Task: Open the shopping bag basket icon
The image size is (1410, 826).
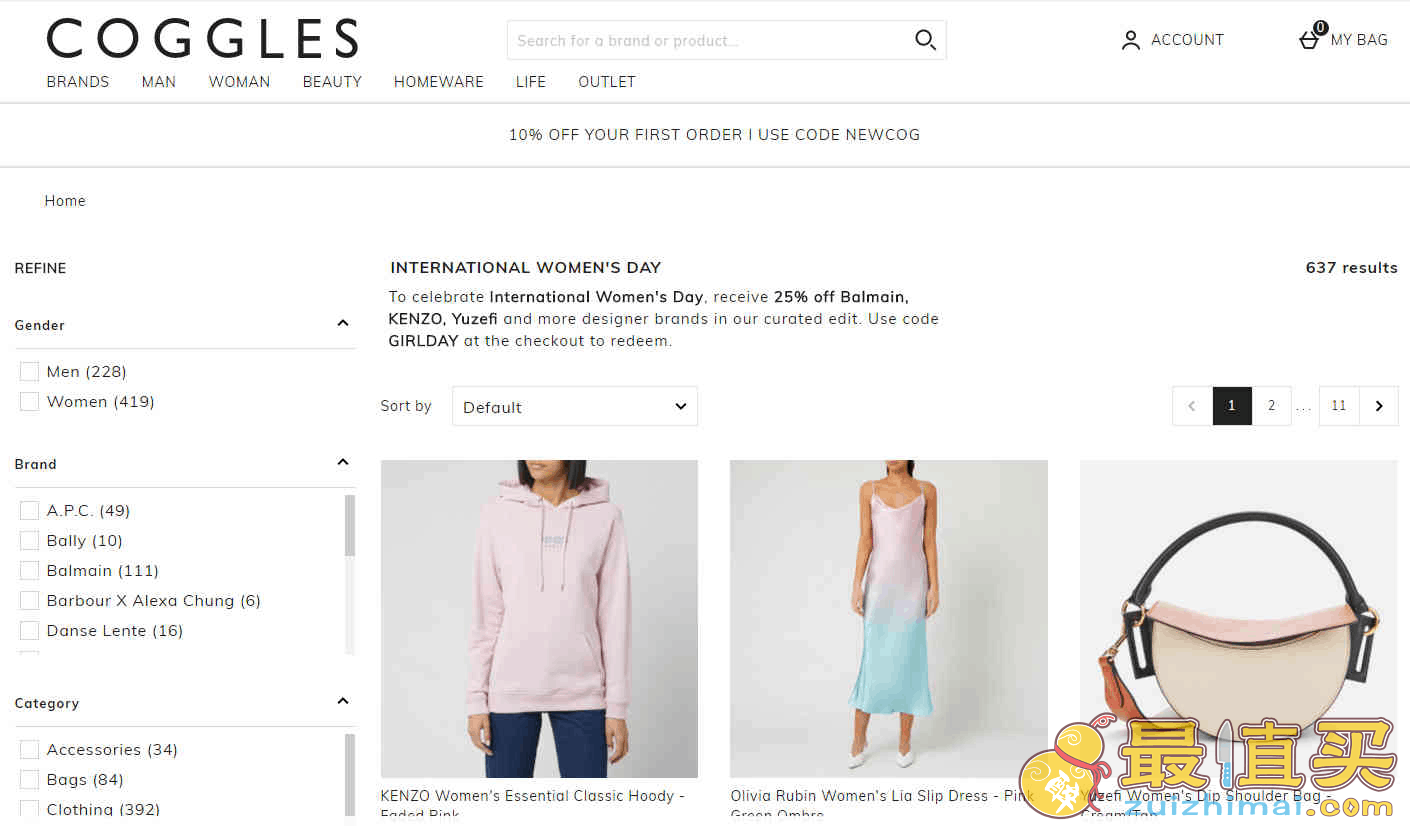Action: point(1310,38)
